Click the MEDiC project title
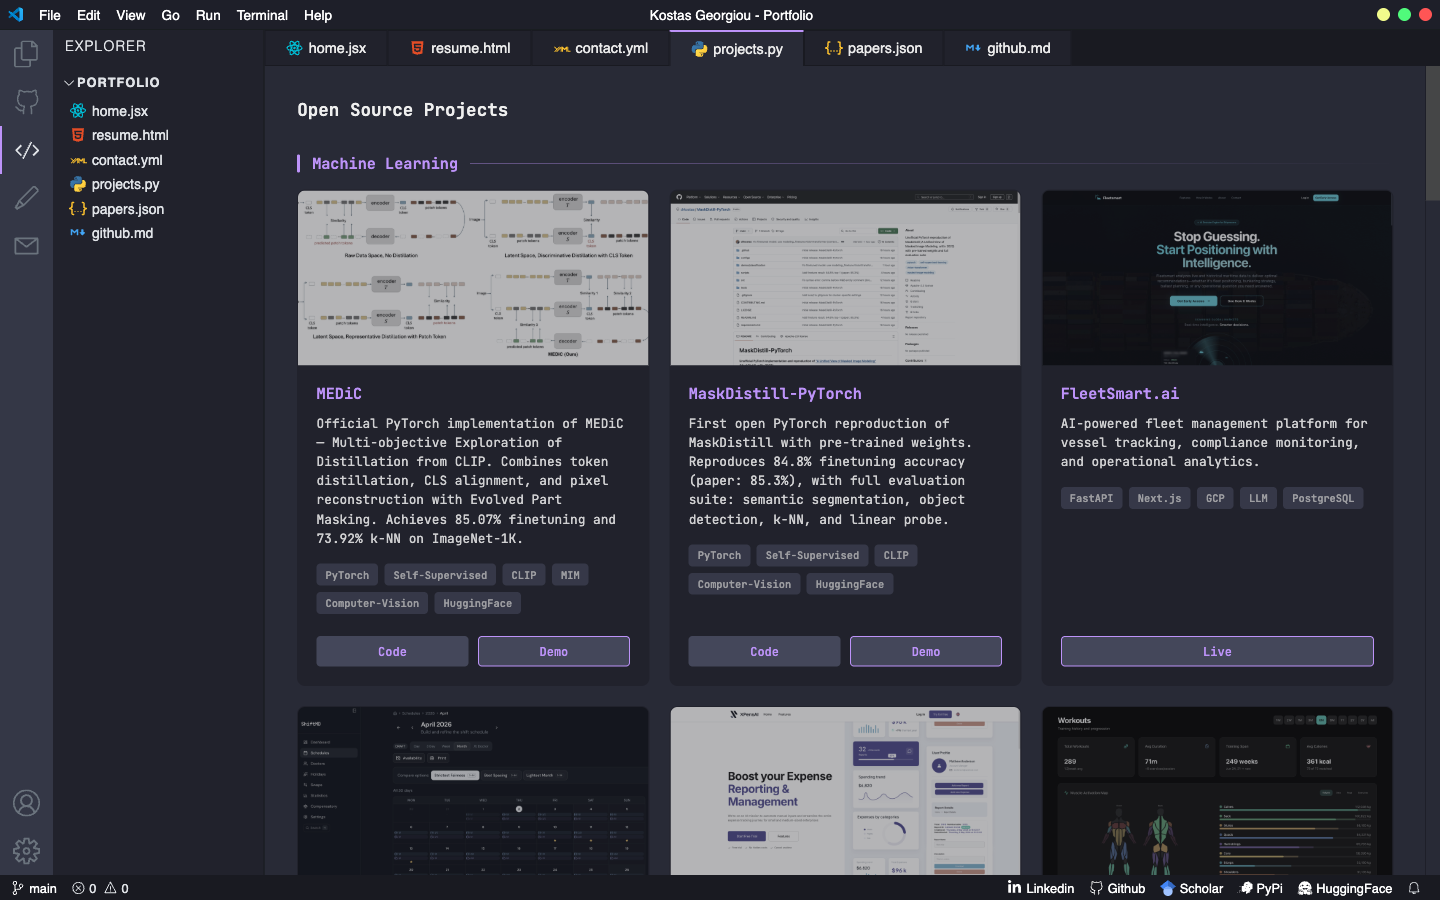 [339, 394]
